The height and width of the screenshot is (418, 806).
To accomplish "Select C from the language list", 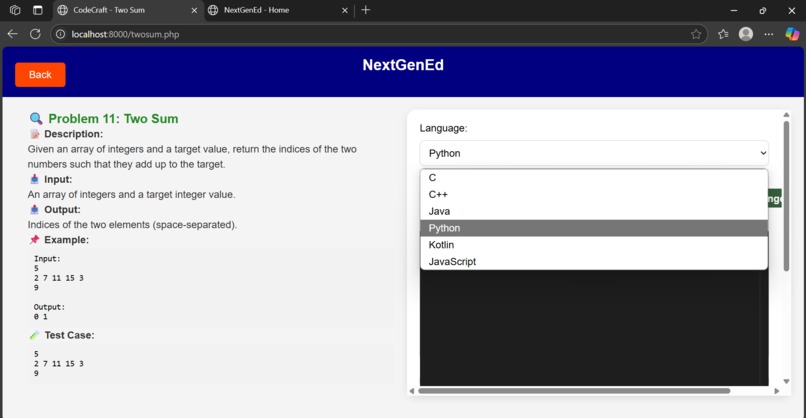I will point(594,178).
